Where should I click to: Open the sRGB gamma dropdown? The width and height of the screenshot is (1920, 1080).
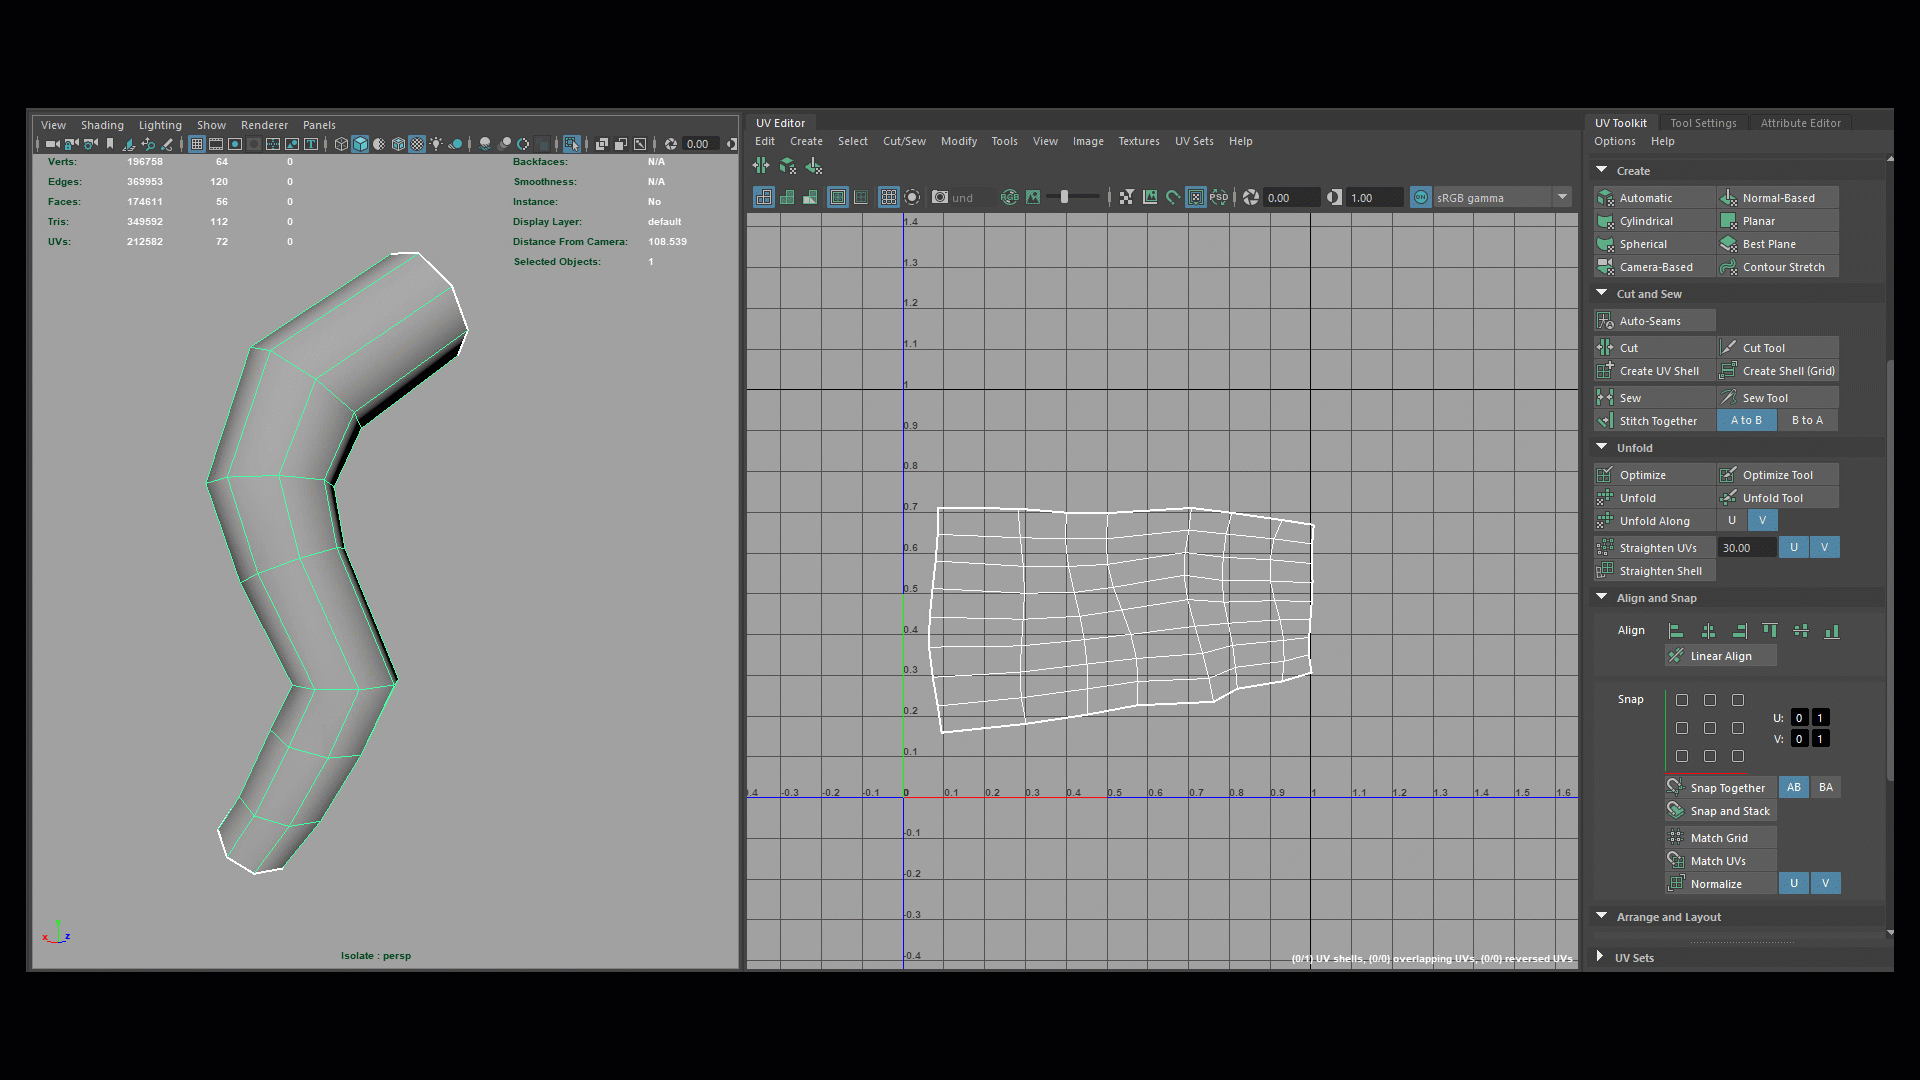tap(1563, 197)
